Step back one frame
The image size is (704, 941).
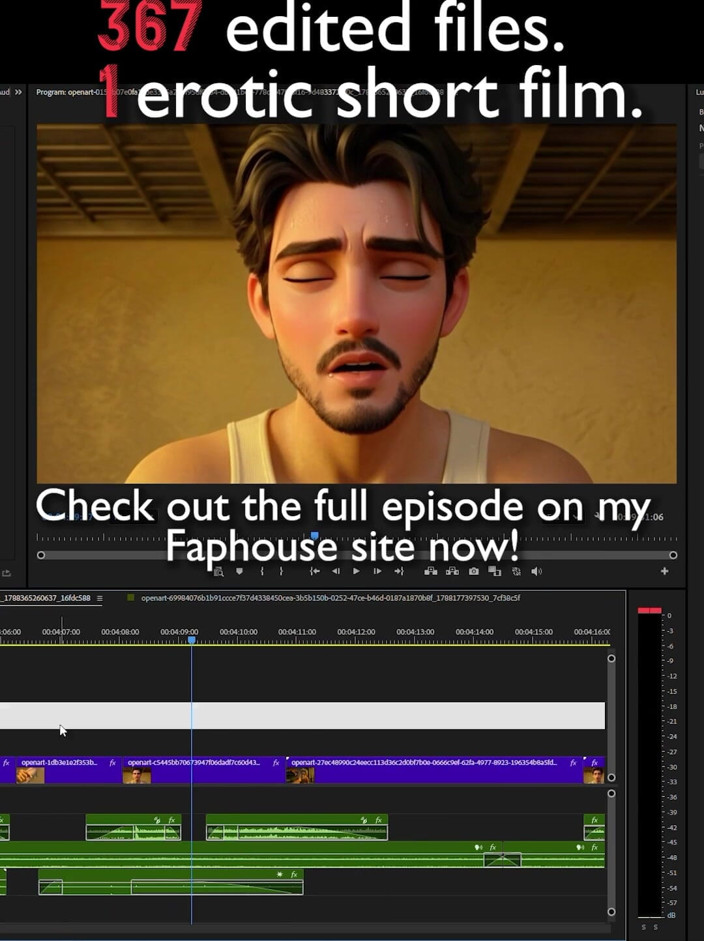336,571
